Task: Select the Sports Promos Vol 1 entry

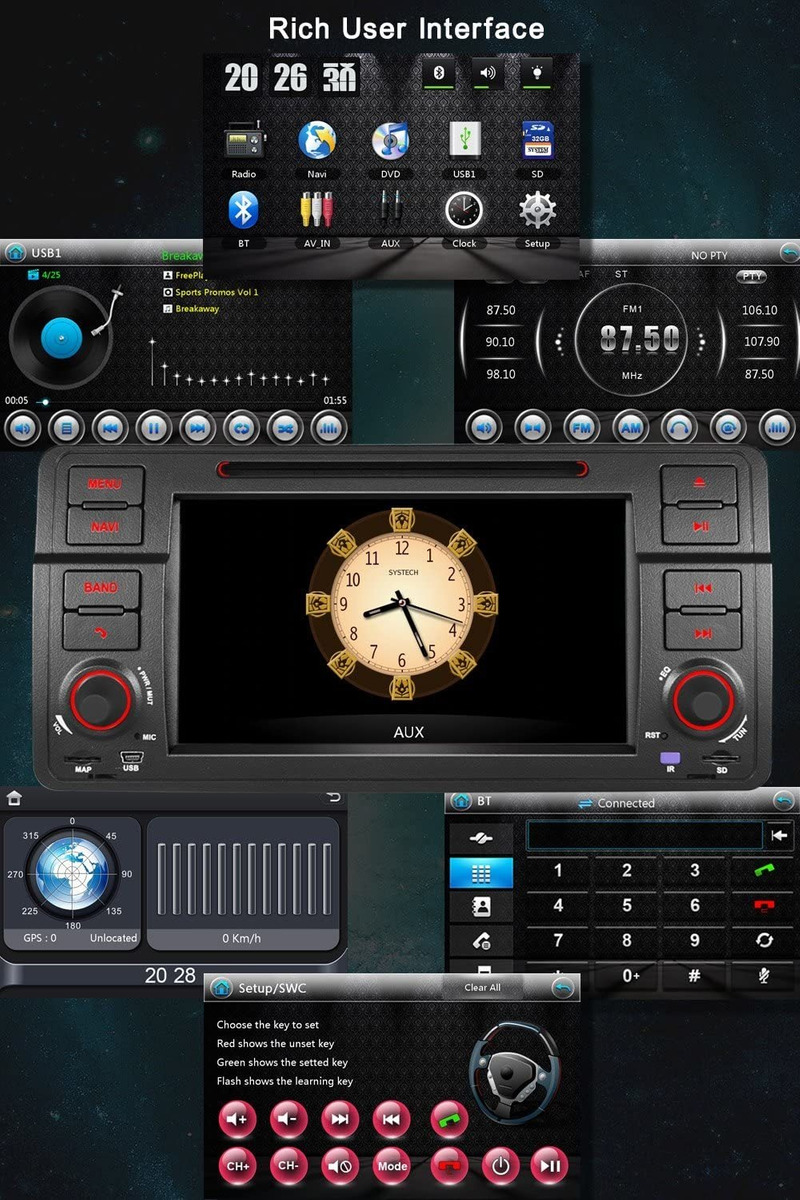Action: pos(216,292)
